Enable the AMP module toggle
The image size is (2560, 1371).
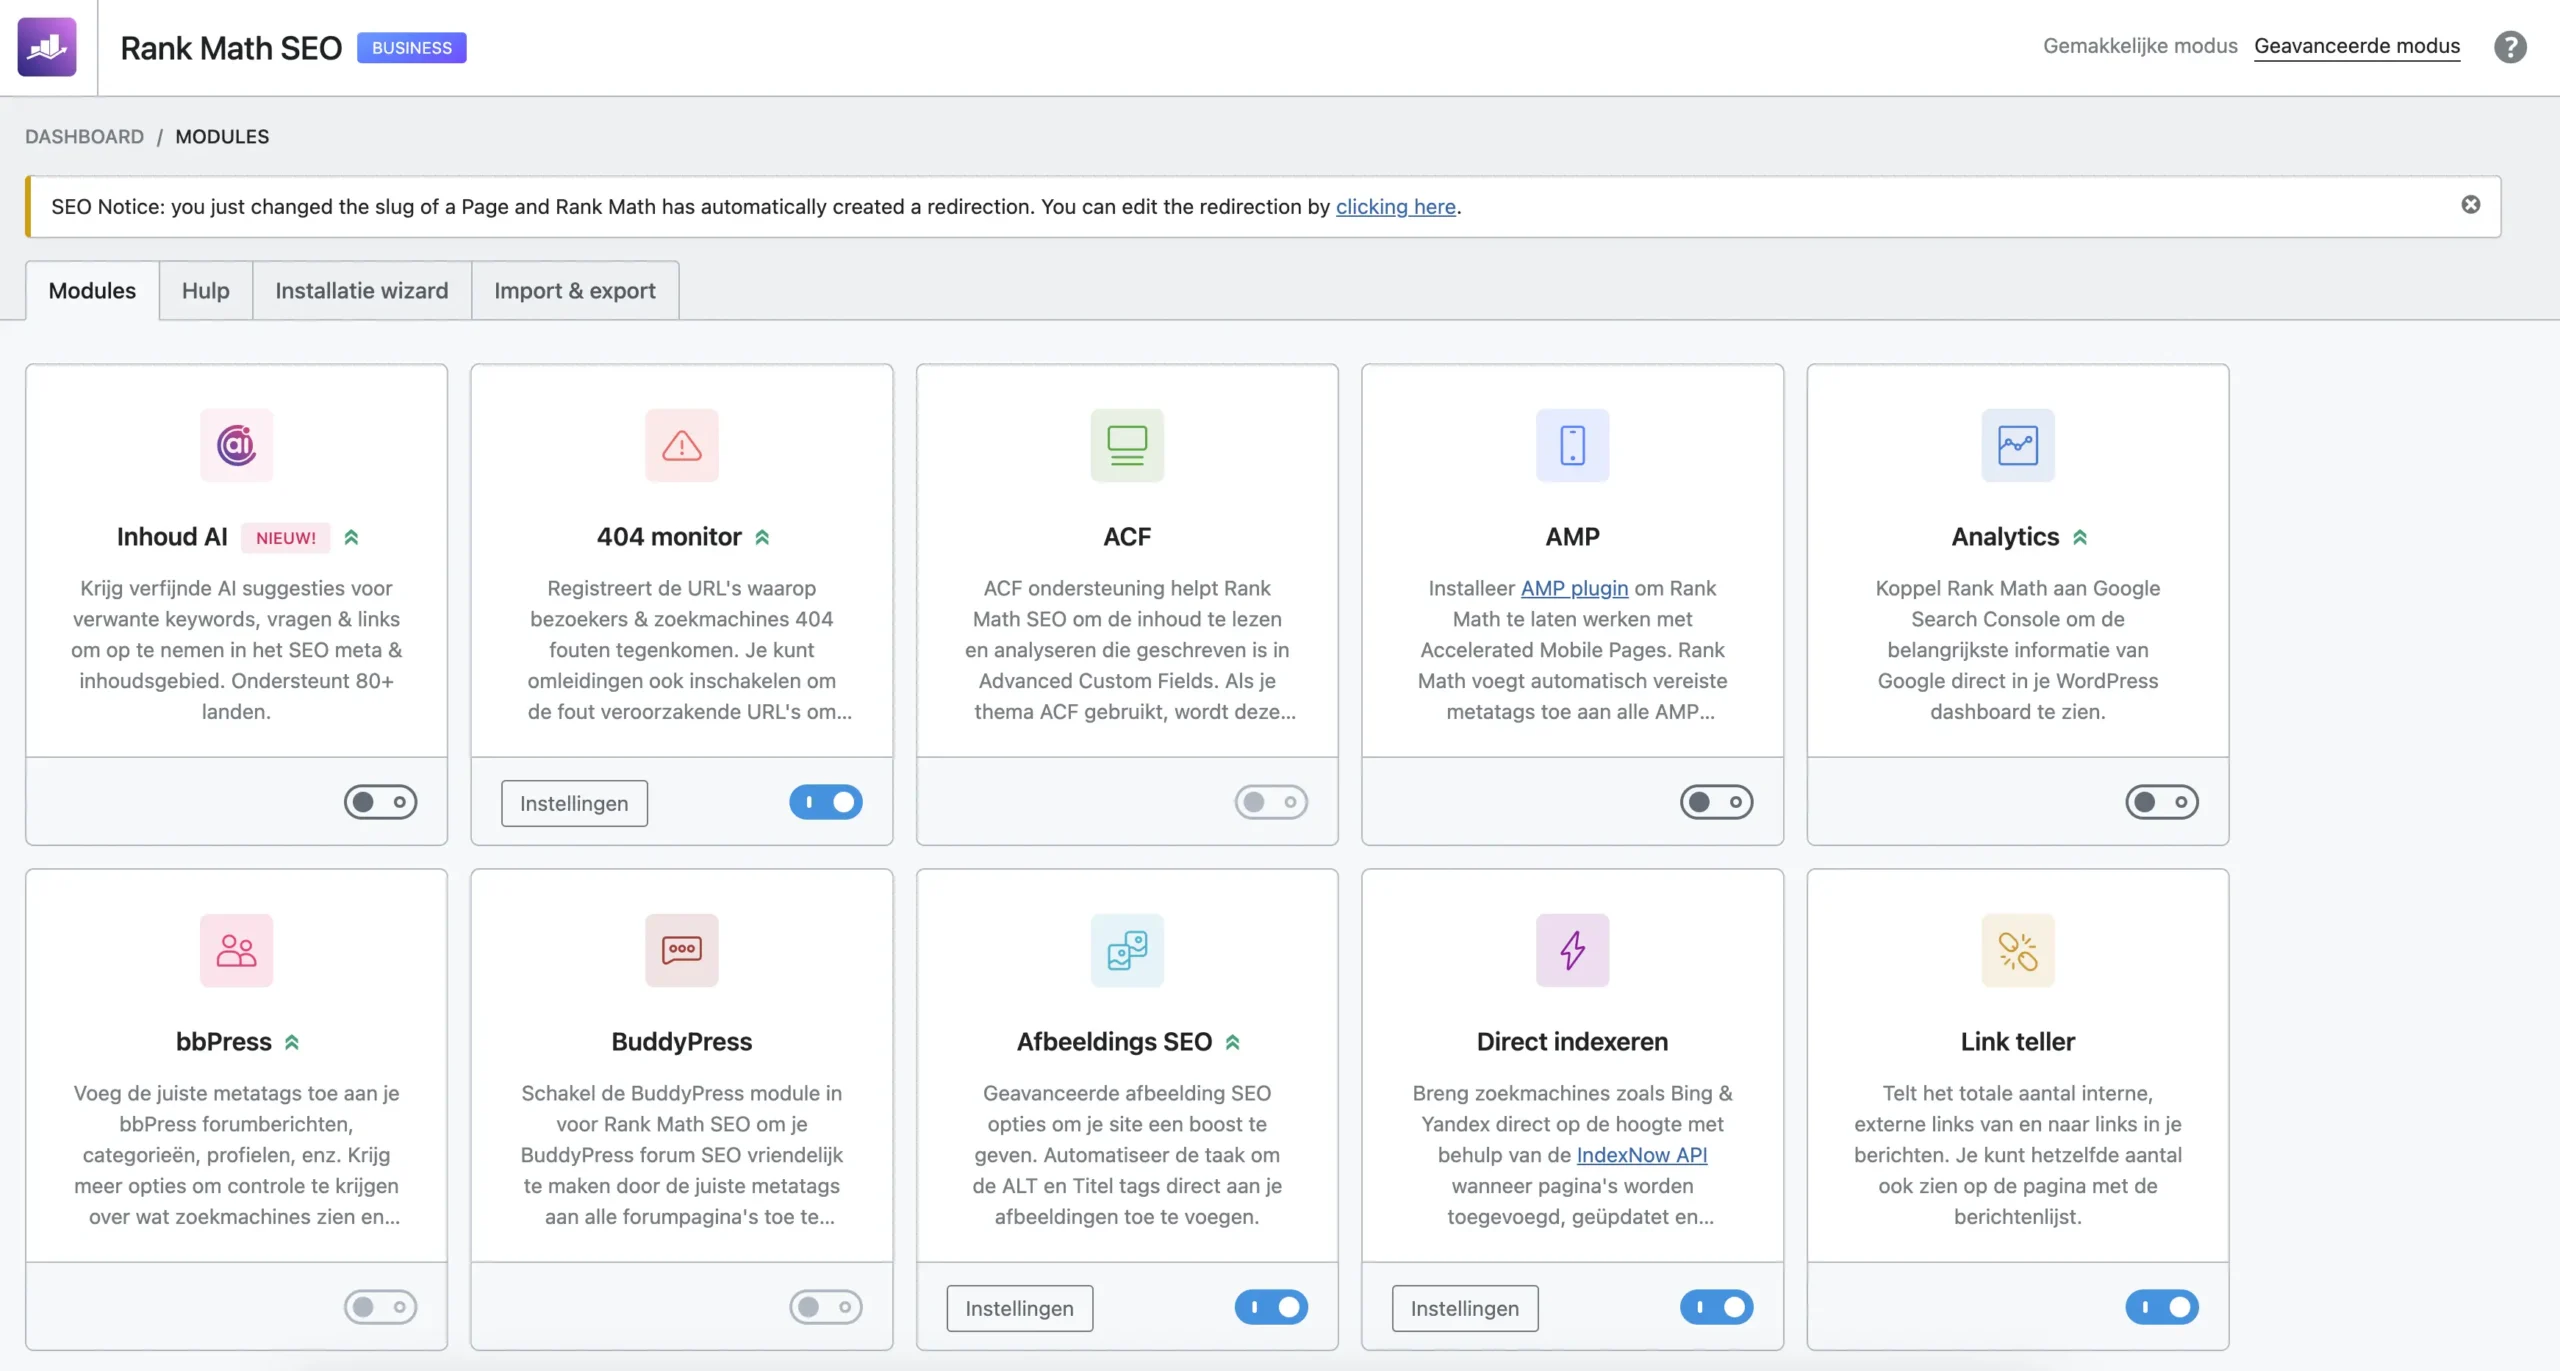click(x=1717, y=802)
